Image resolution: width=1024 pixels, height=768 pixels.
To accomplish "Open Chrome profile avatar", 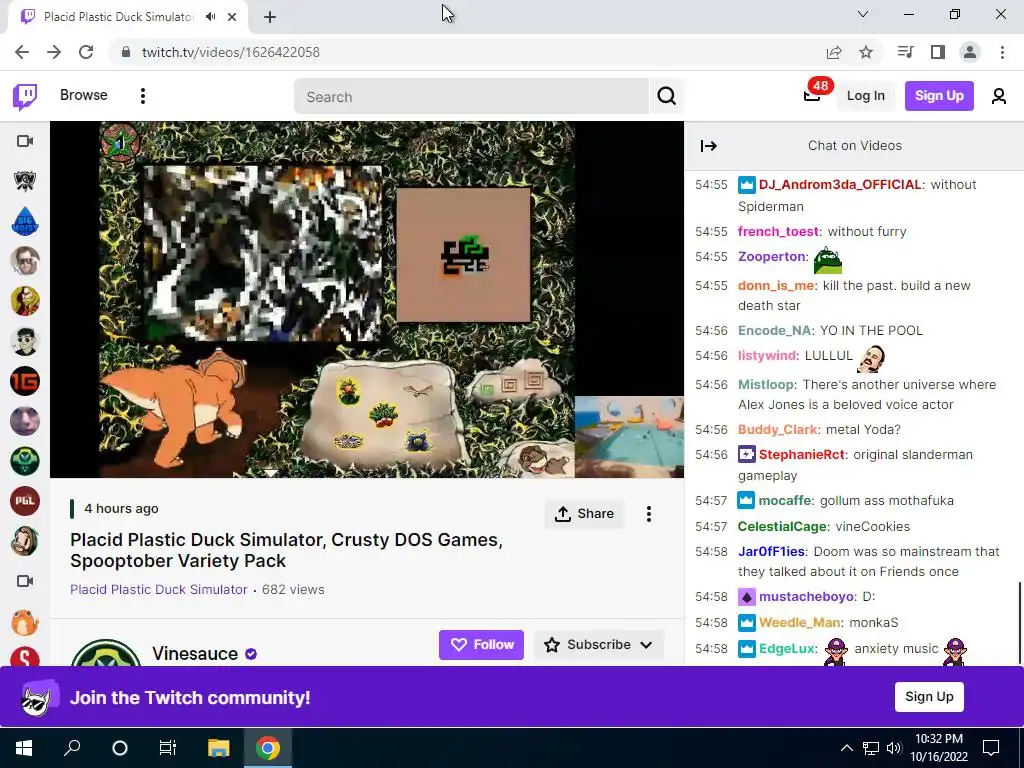I will [970, 52].
